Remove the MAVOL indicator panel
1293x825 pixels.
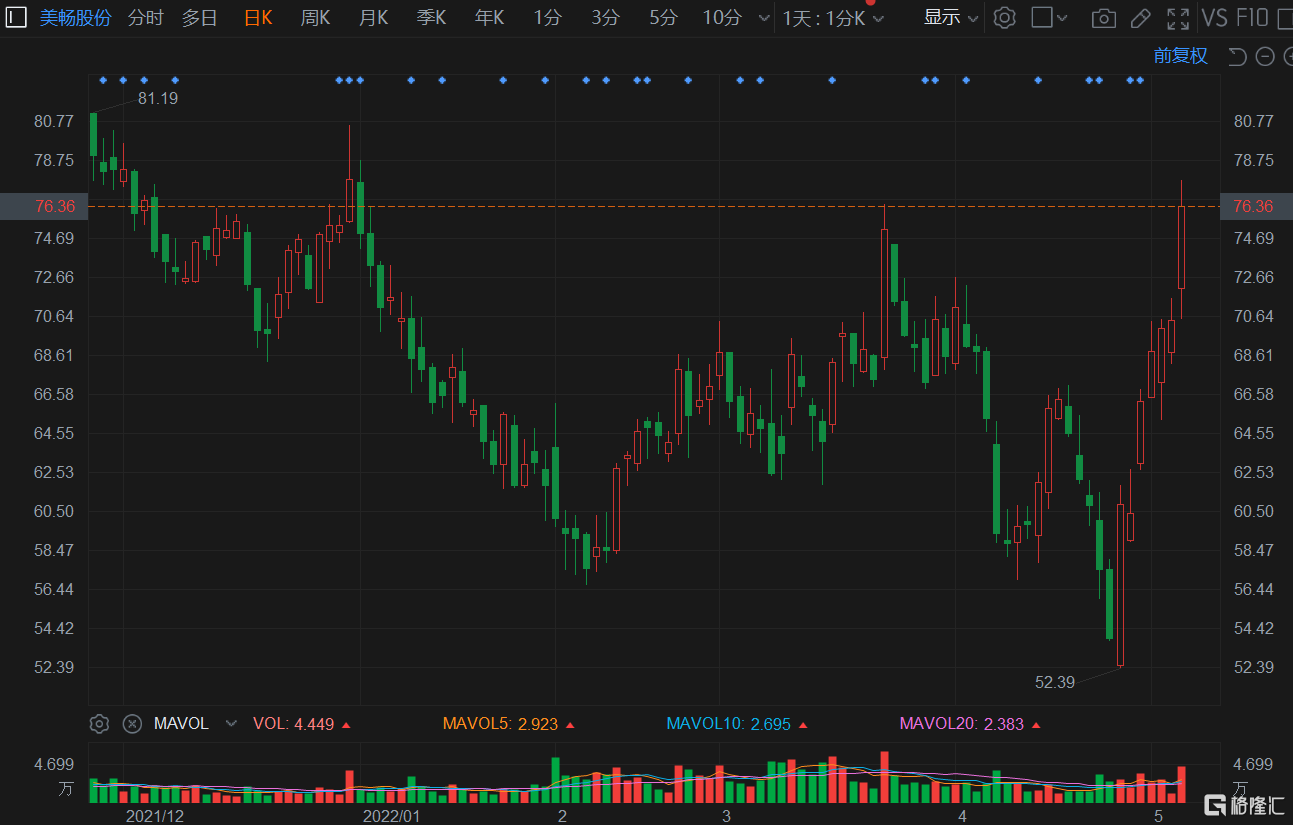(132, 724)
